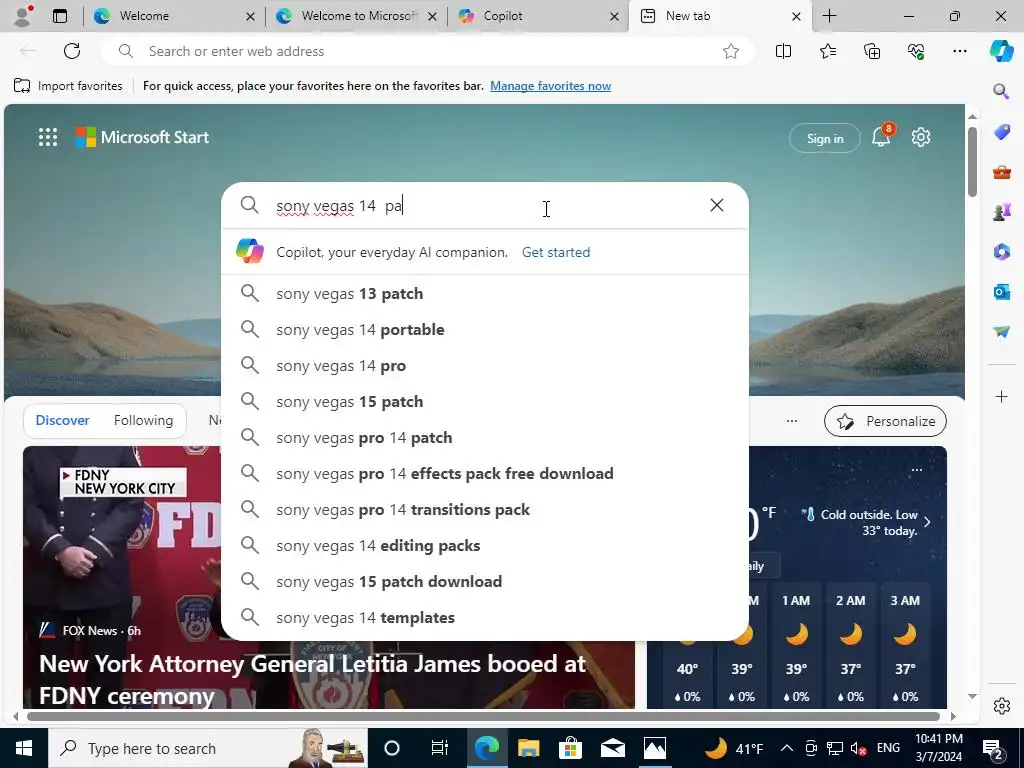Image resolution: width=1024 pixels, height=768 pixels.
Task: Close the New tab tab
Action: [796, 16]
